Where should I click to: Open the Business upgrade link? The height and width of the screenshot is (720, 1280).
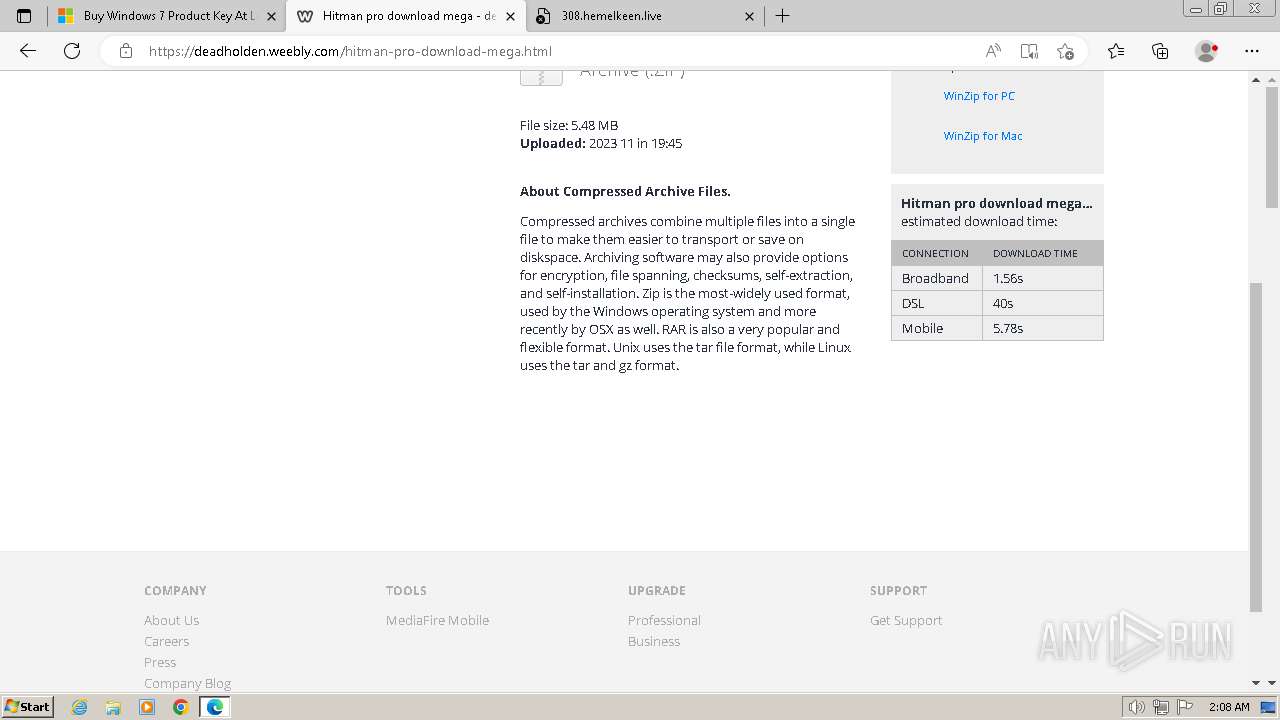[654, 641]
